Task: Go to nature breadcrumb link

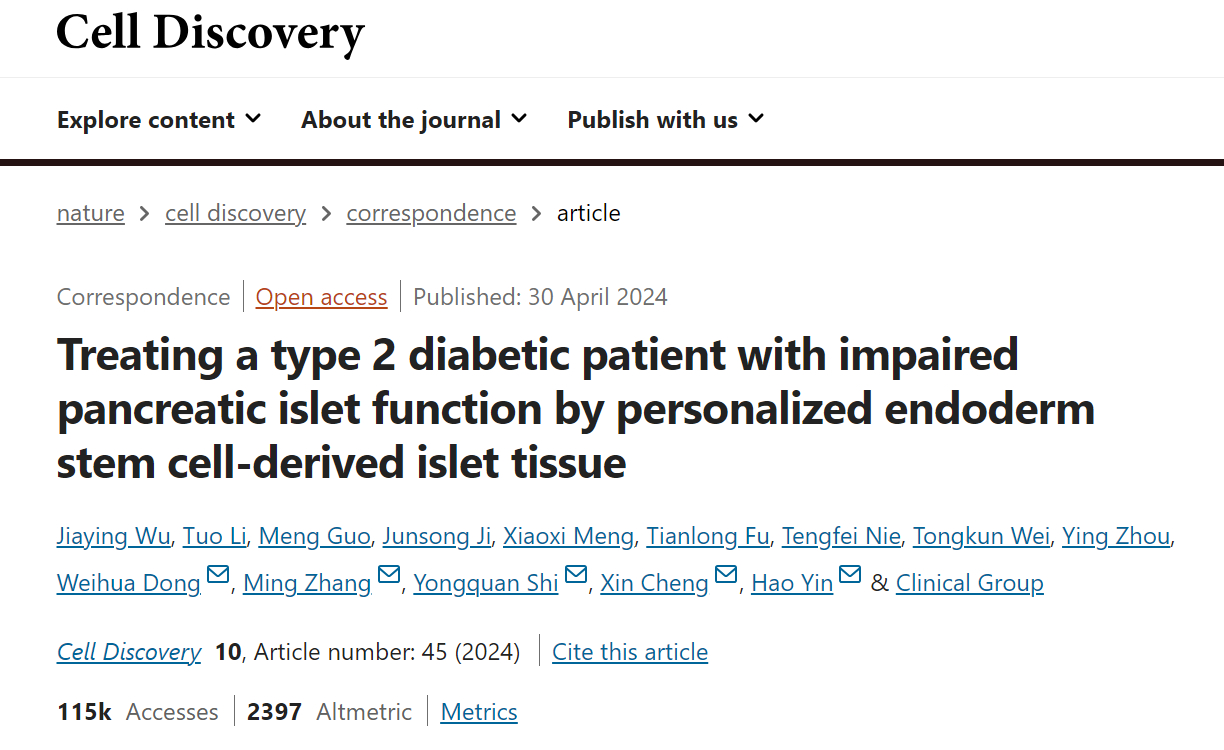Action: tap(91, 213)
